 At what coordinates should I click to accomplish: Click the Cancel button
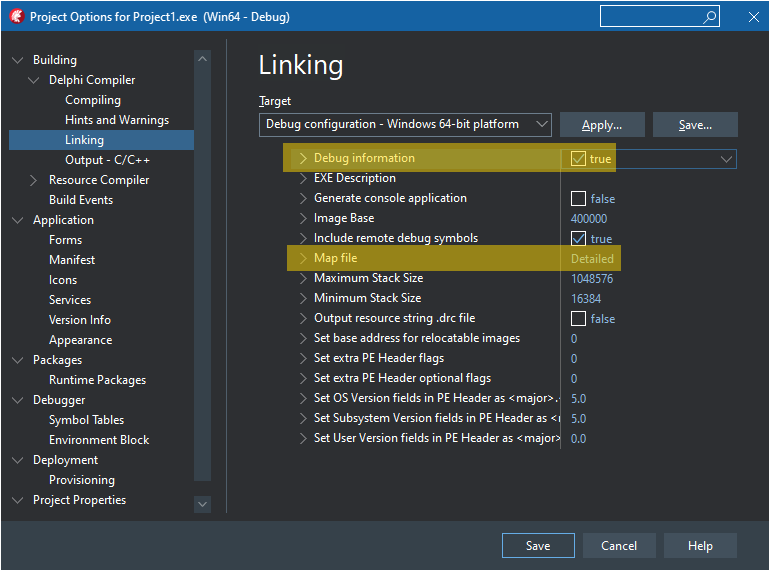(x=619, y=546)
